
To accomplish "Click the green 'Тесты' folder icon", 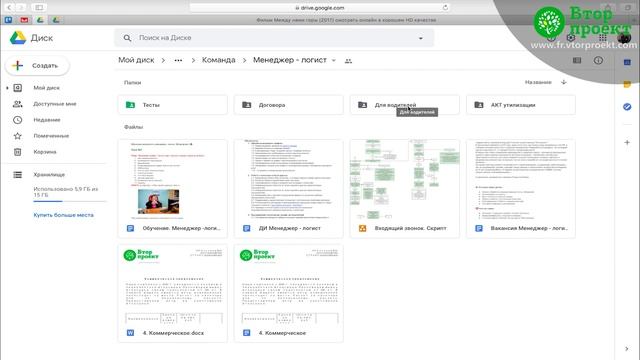I will (x=130, y=105).
